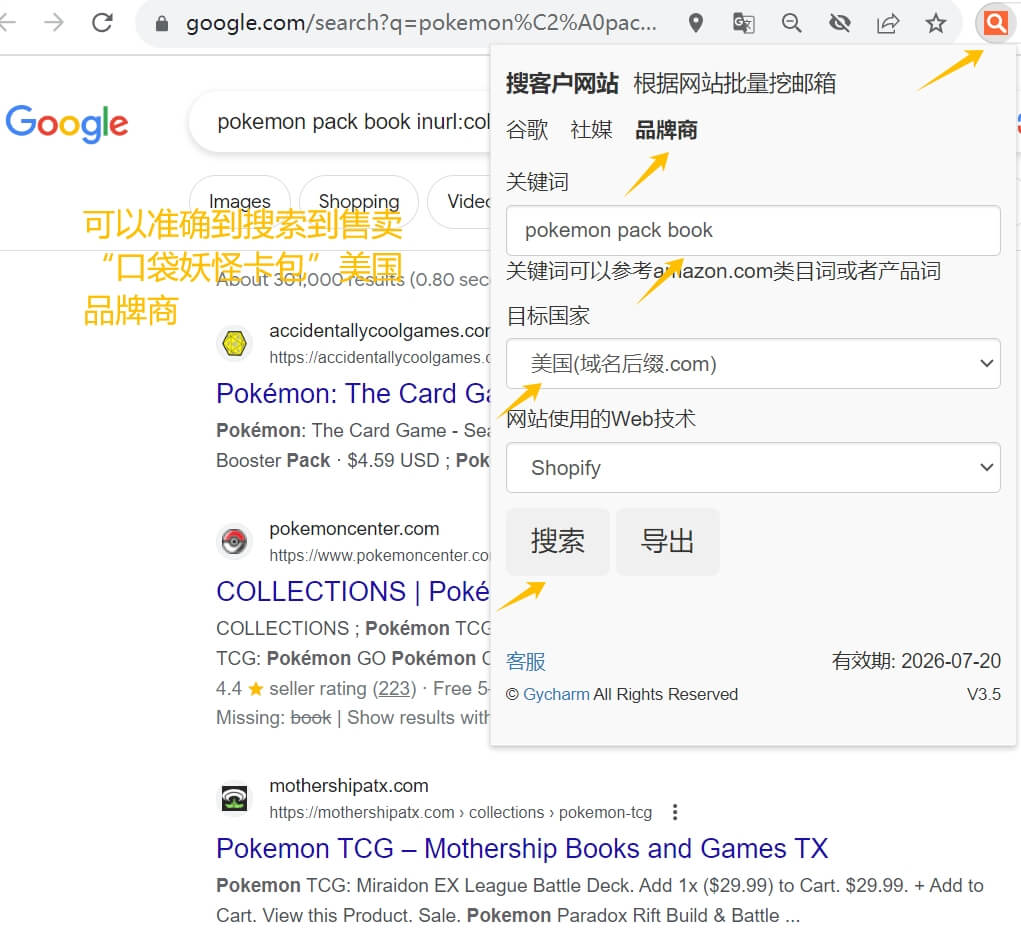This screenshot has height=934, width=1021.
Task: Open the three-dot menu for mothershipatx result
Action: click(675, 812)
